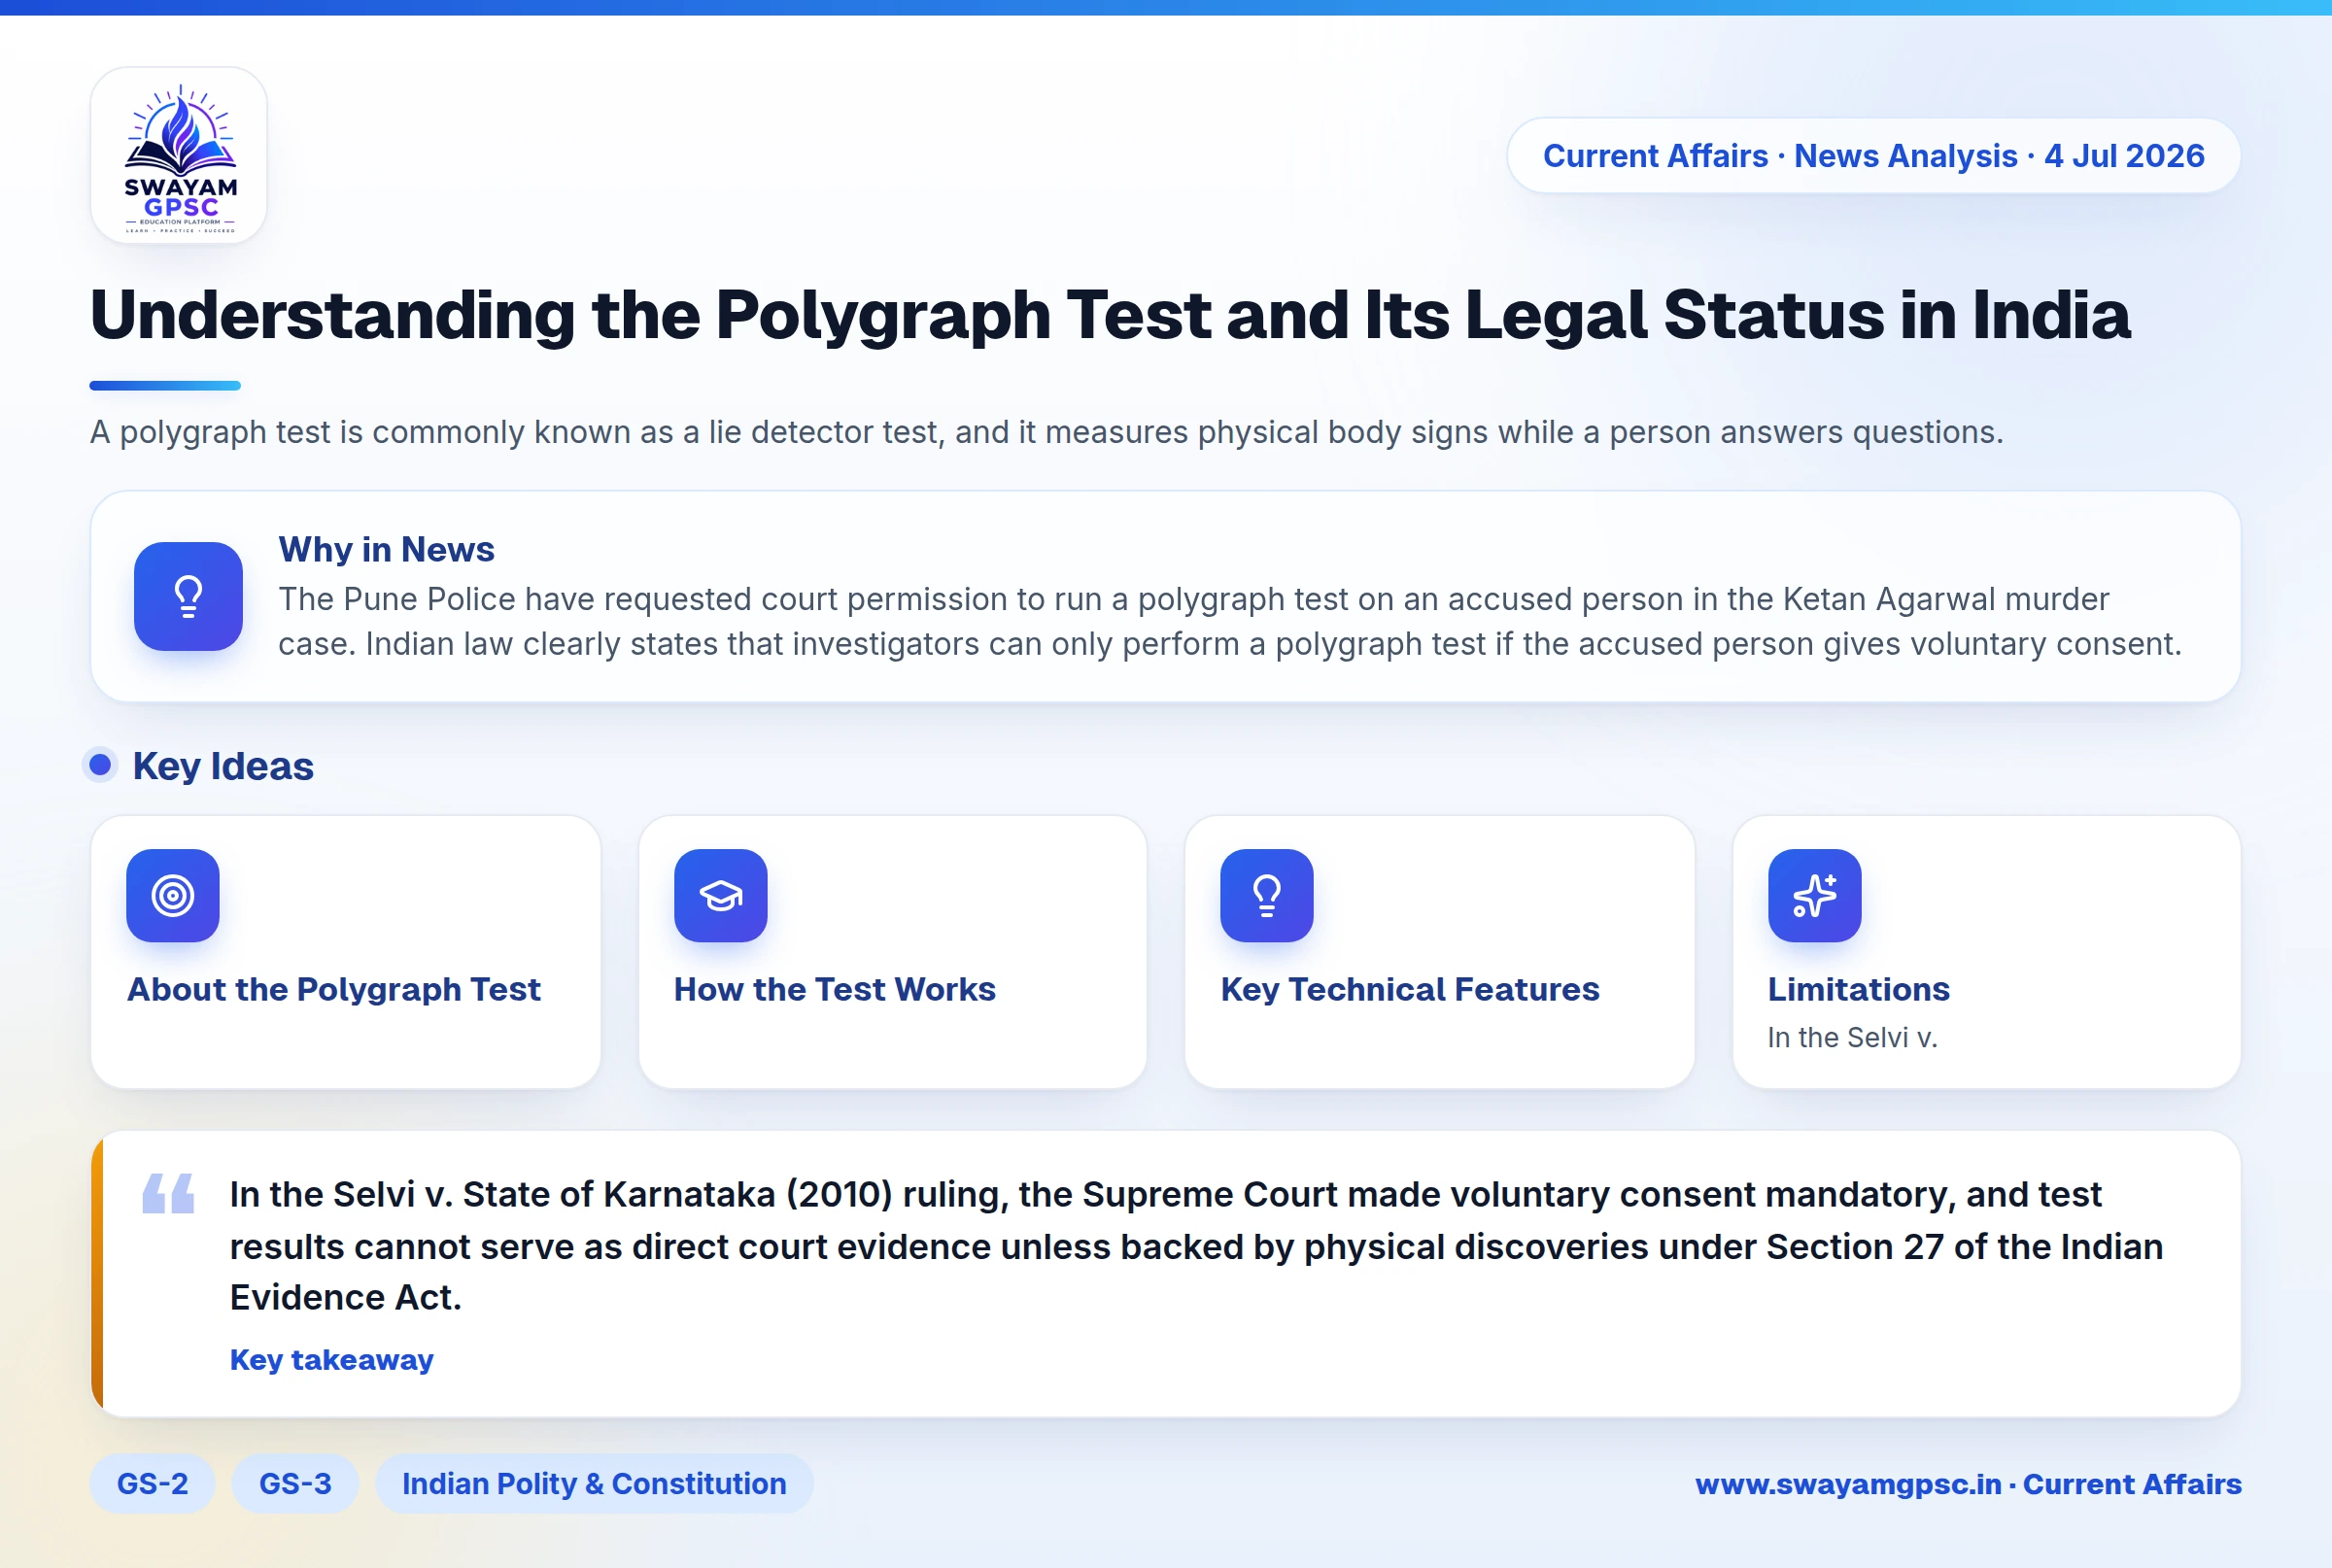
Task: Click the About the Polygraph Test card title
Action: click(334, 989)
